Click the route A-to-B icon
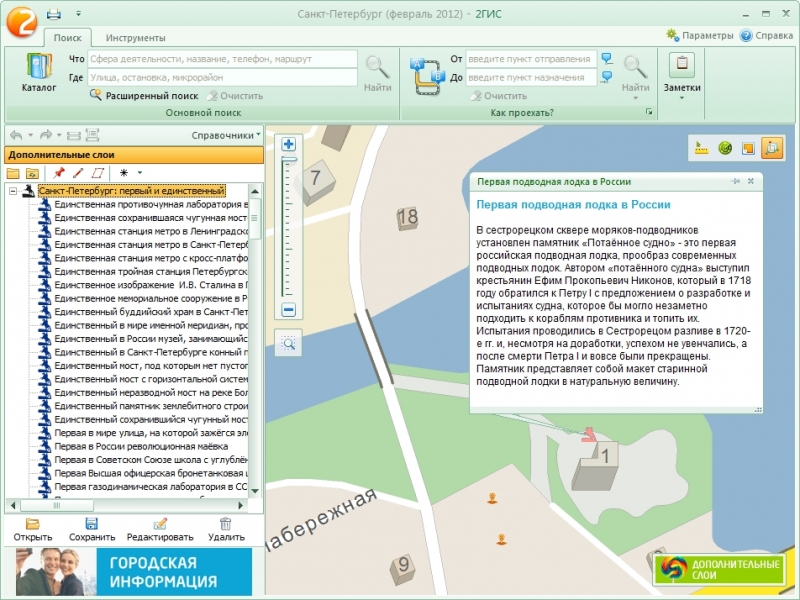800x600 pixels. coord(426,77)
